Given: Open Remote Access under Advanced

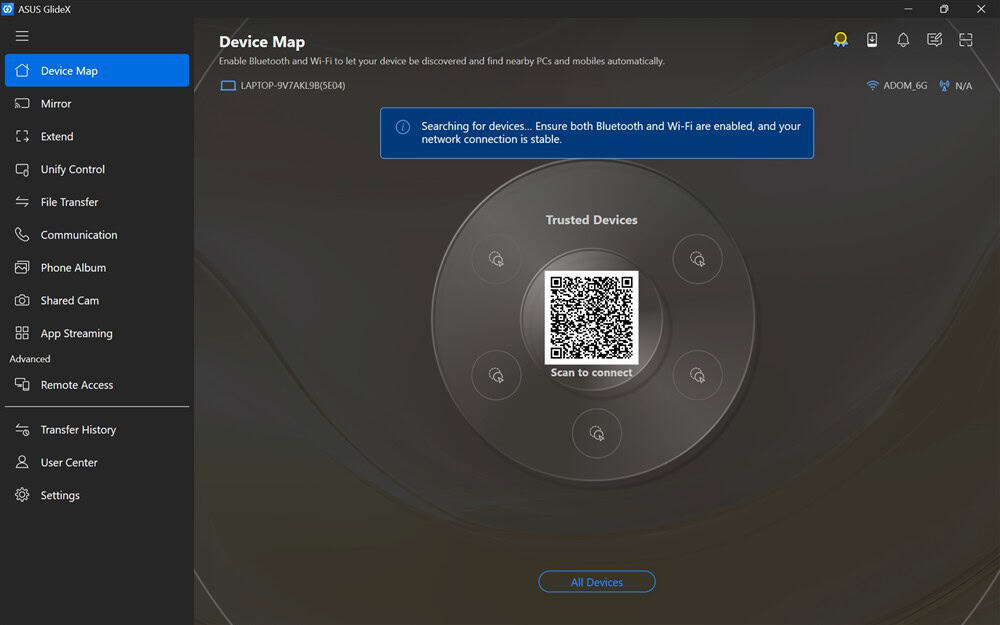Looking at the screenshot, I should (97, 385).
